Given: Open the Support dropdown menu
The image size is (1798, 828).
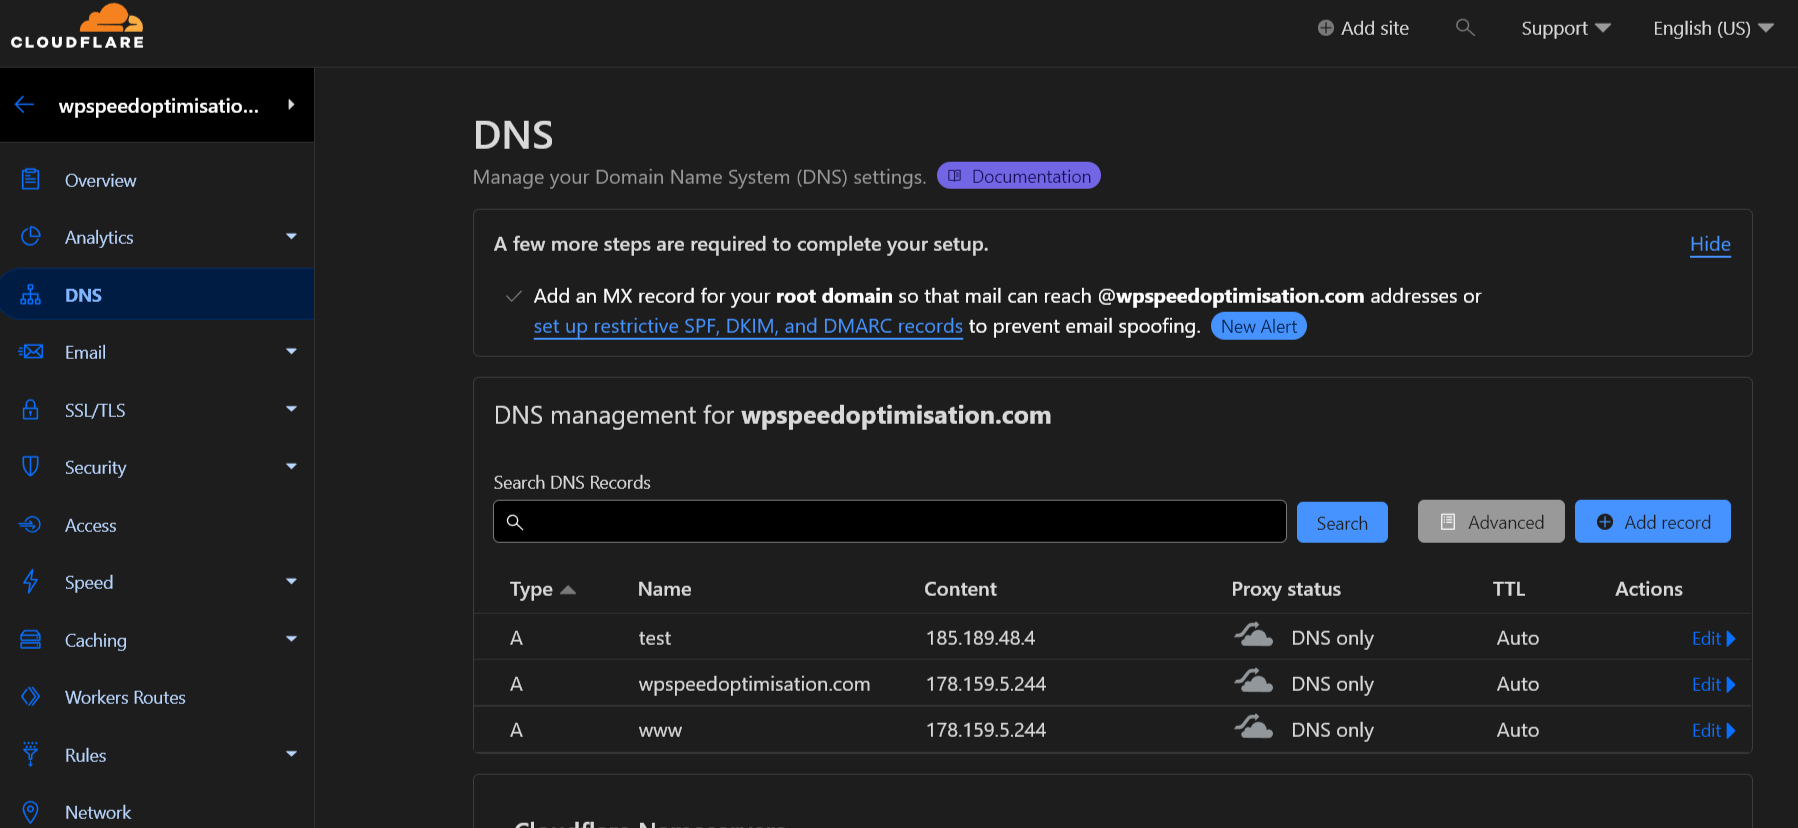Looking at the screenshot, I should [1566, 28].
